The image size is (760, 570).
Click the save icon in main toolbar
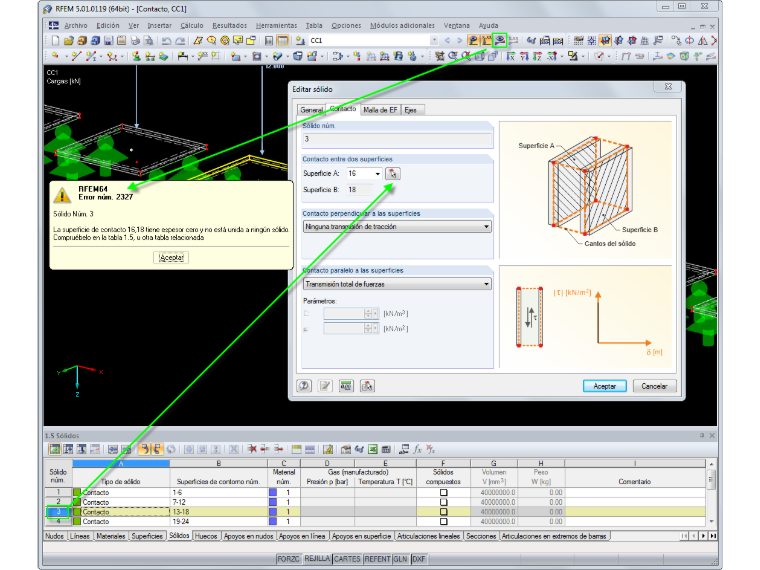(109, 41)
